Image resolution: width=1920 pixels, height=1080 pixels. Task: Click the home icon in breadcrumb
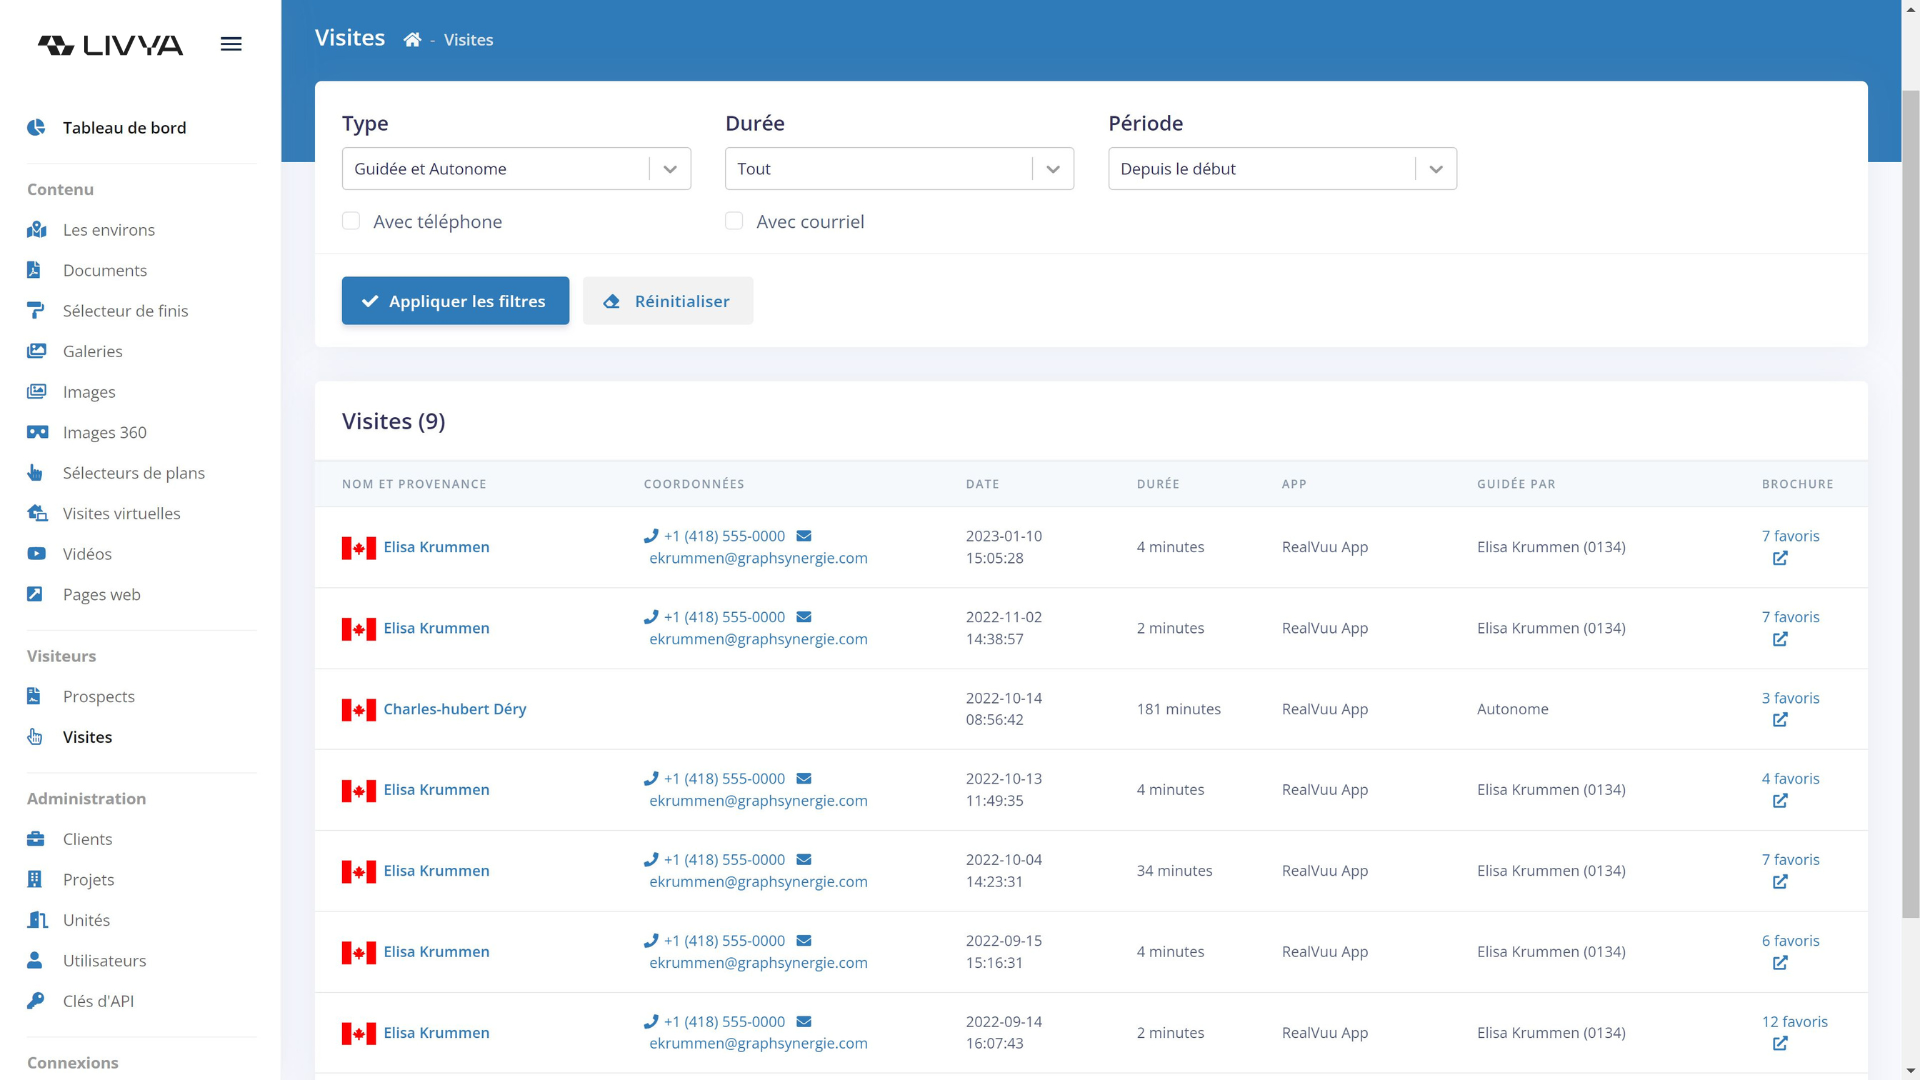412,40
